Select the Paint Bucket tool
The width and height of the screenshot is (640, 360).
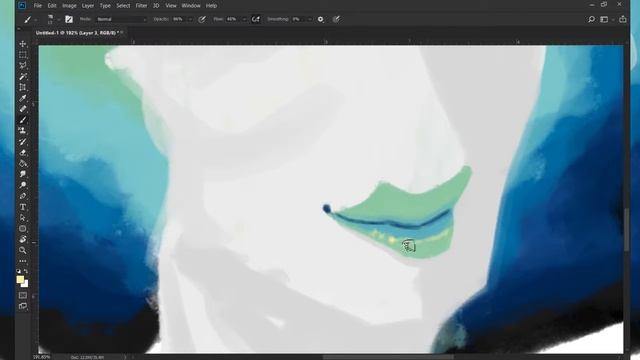[x=23, y=163]
